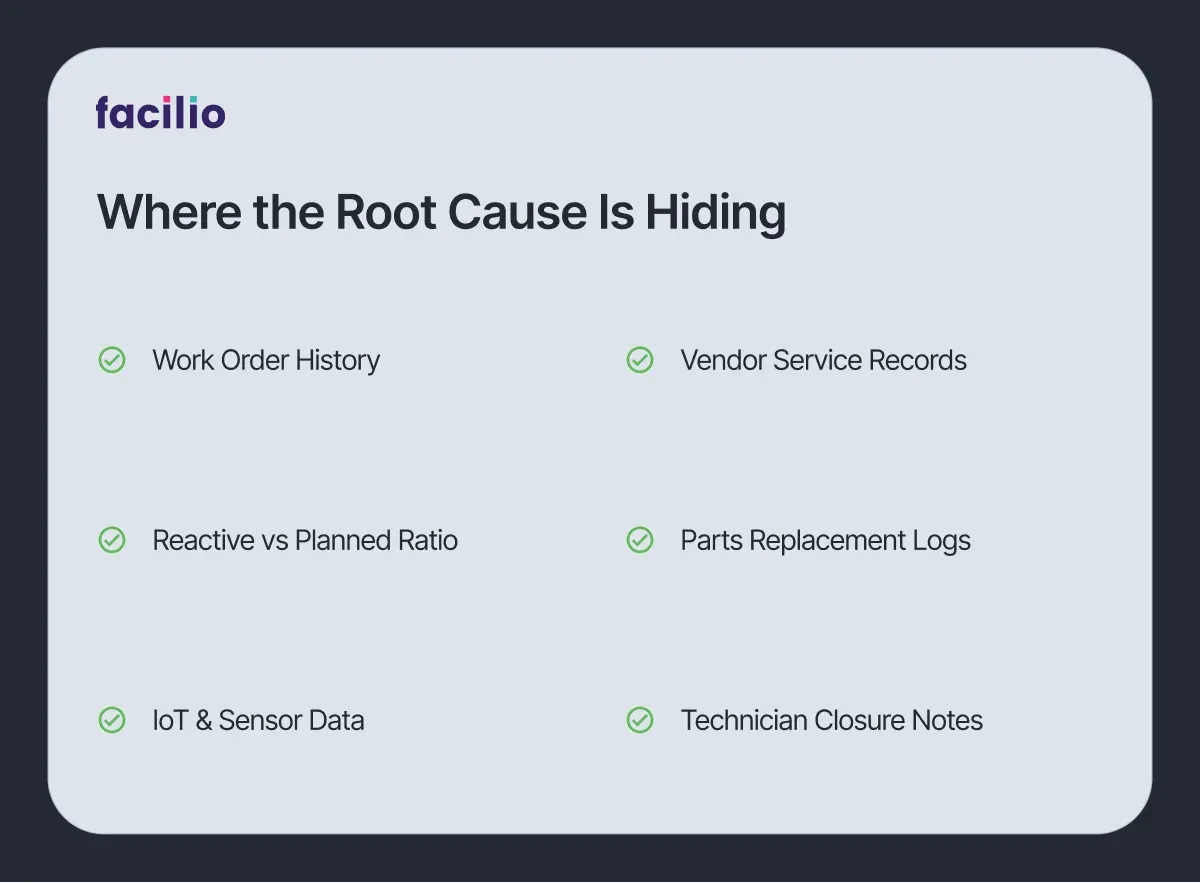Click the heading Where the Root Cause Is Hiding
The height and width of the screenshot is (883, 1200).
442,212
